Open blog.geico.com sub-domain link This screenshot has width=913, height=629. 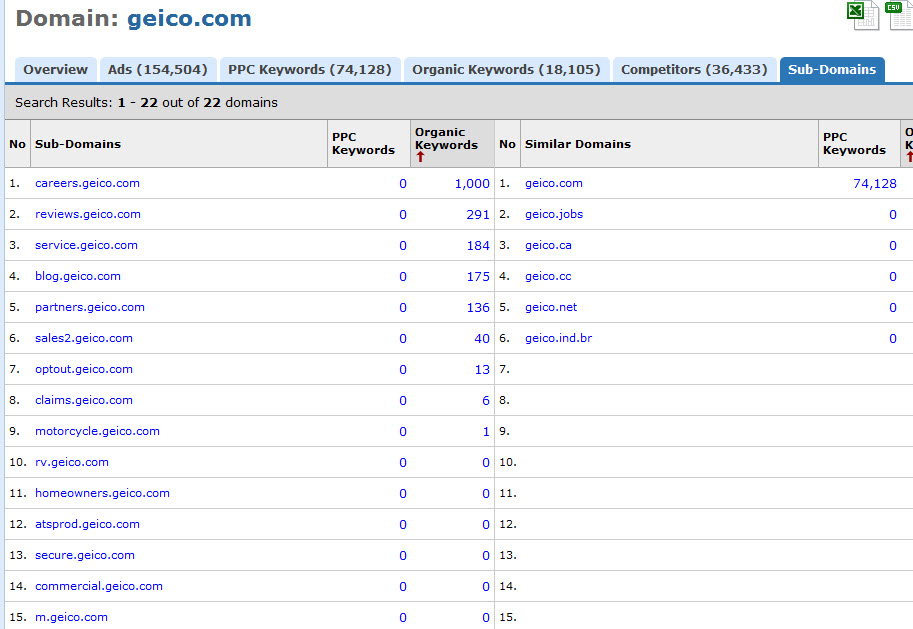point(78,276)
